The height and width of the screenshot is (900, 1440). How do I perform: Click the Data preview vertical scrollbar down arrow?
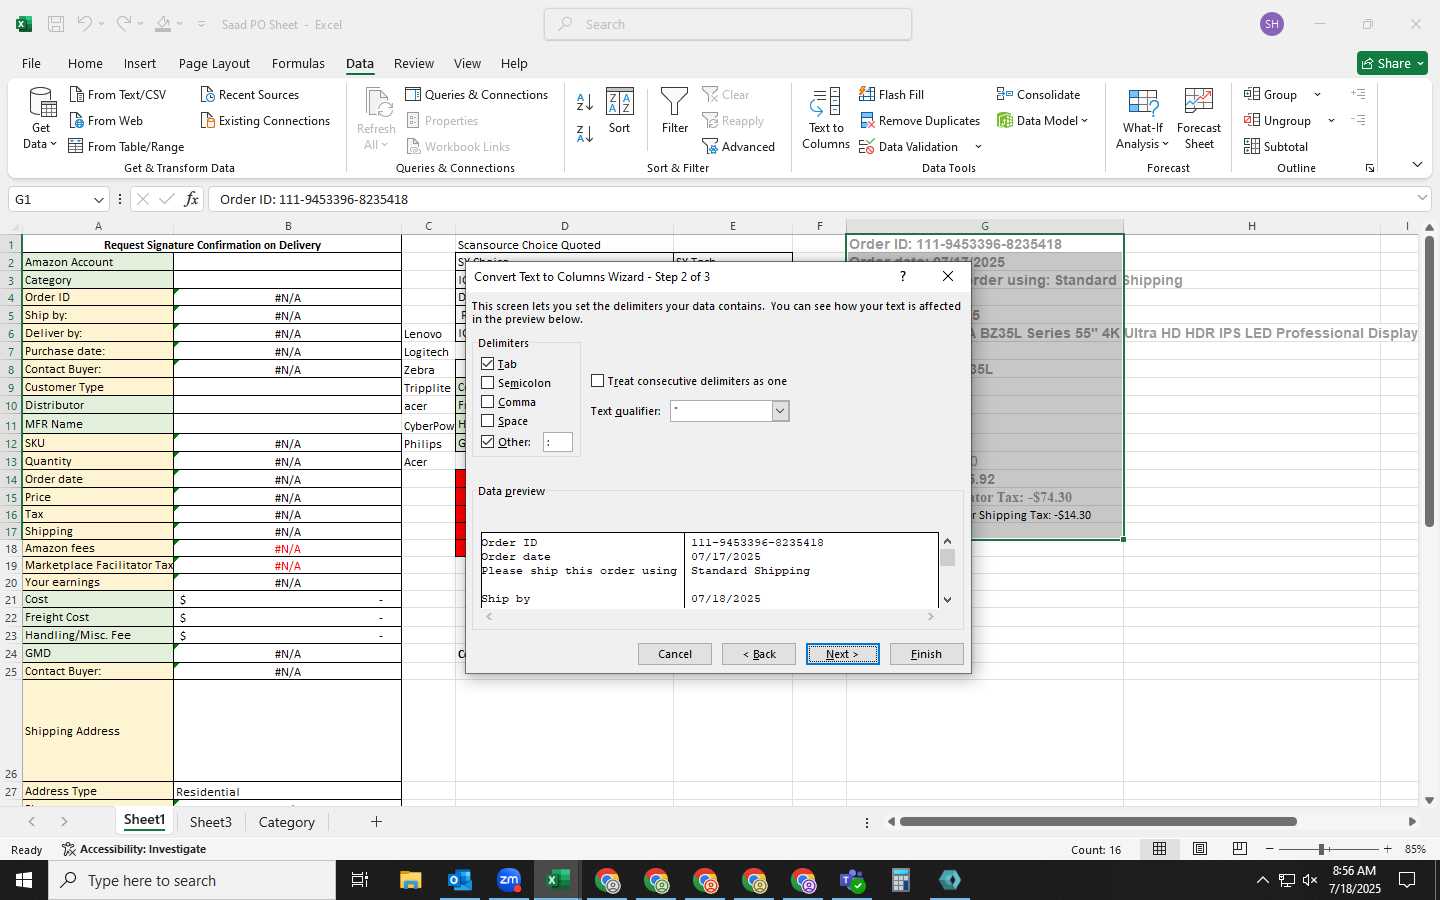pyautogui.click(x=947, y=600)
